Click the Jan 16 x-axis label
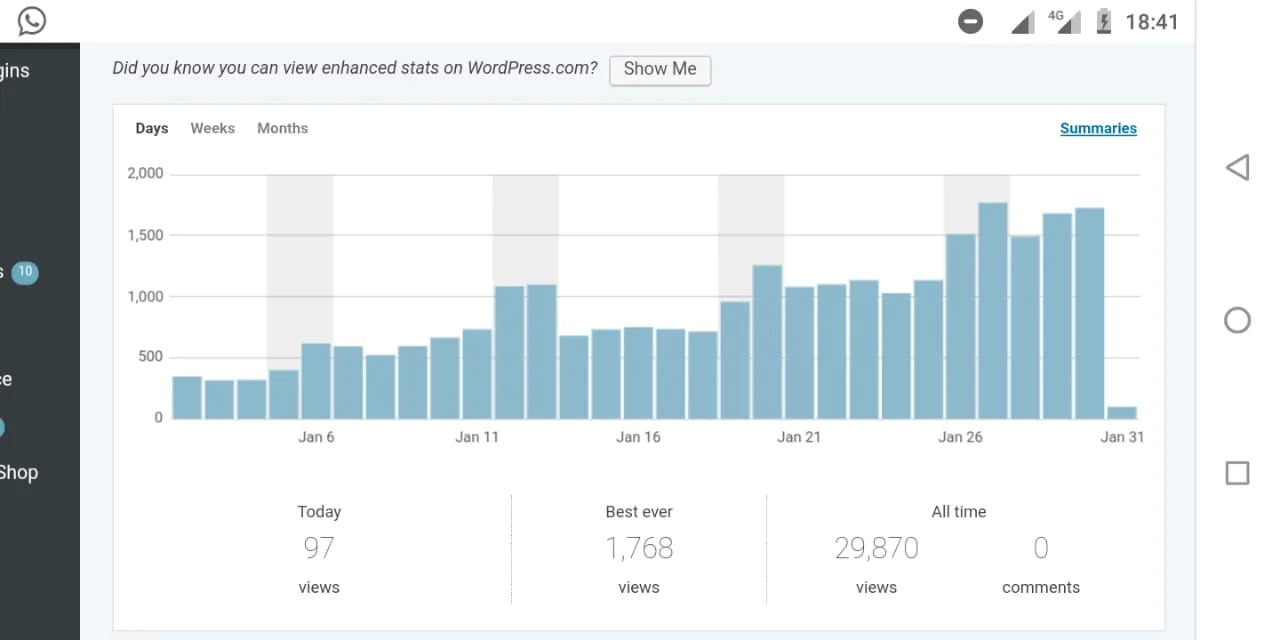Viewport: 1280px width, 640px height. 638,437
